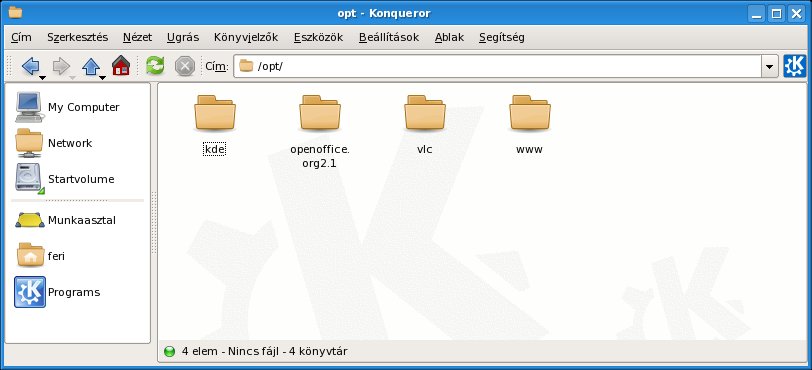Open the Ablak menu

450,37
